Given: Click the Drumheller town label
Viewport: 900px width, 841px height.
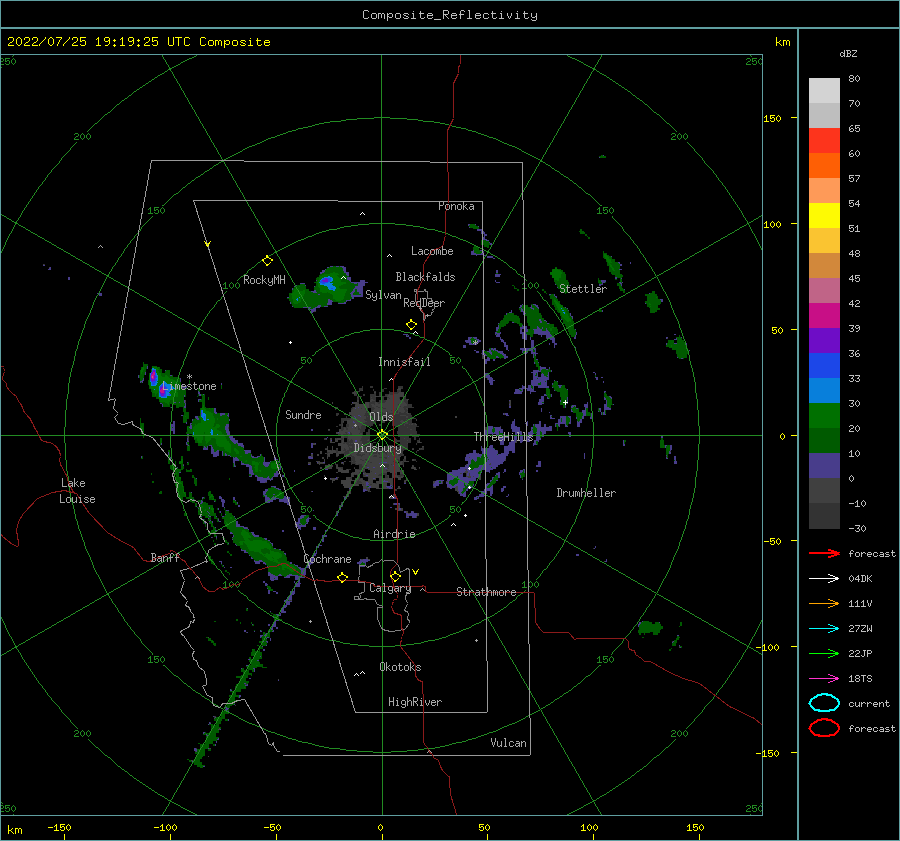Looking at the screenshot, I should (x=586, y=493).
